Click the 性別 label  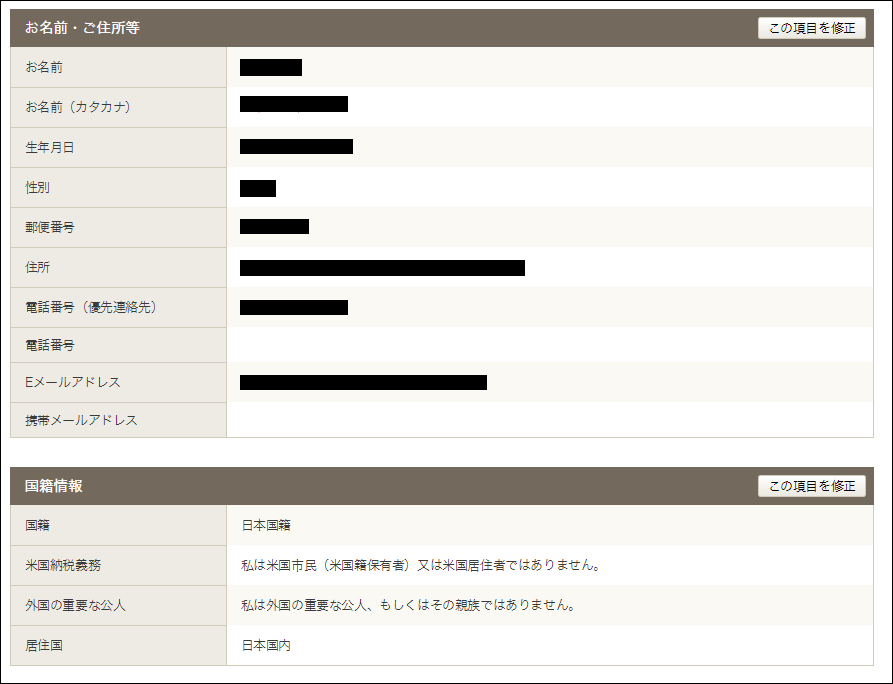[x=38, y=187]
